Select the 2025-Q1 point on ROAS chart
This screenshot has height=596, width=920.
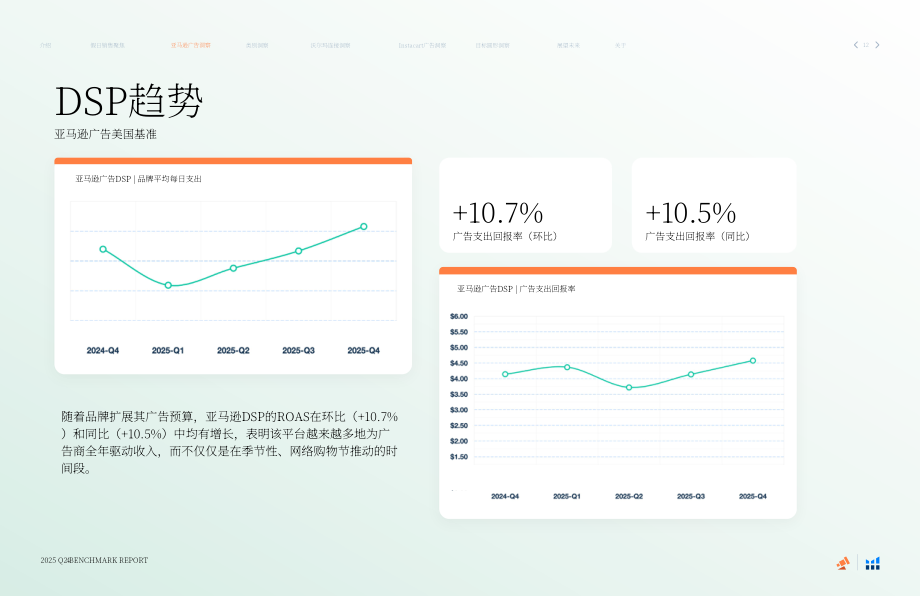567,367
